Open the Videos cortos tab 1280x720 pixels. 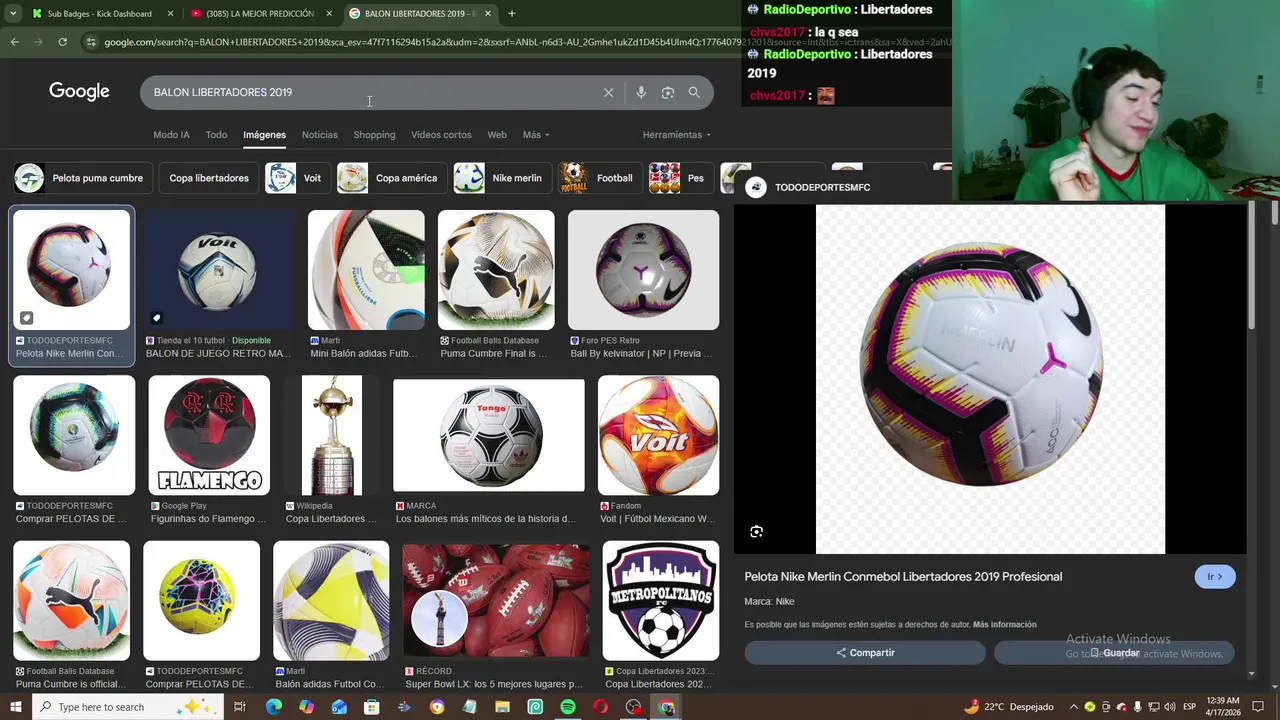[441, 135]
